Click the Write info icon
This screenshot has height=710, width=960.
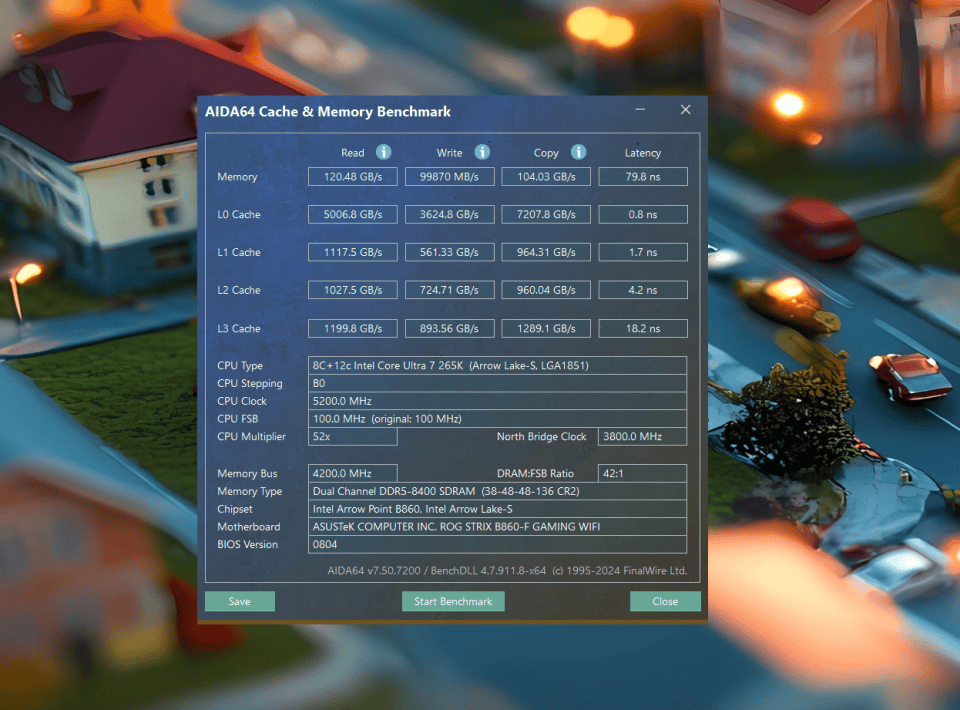[482, 152]
